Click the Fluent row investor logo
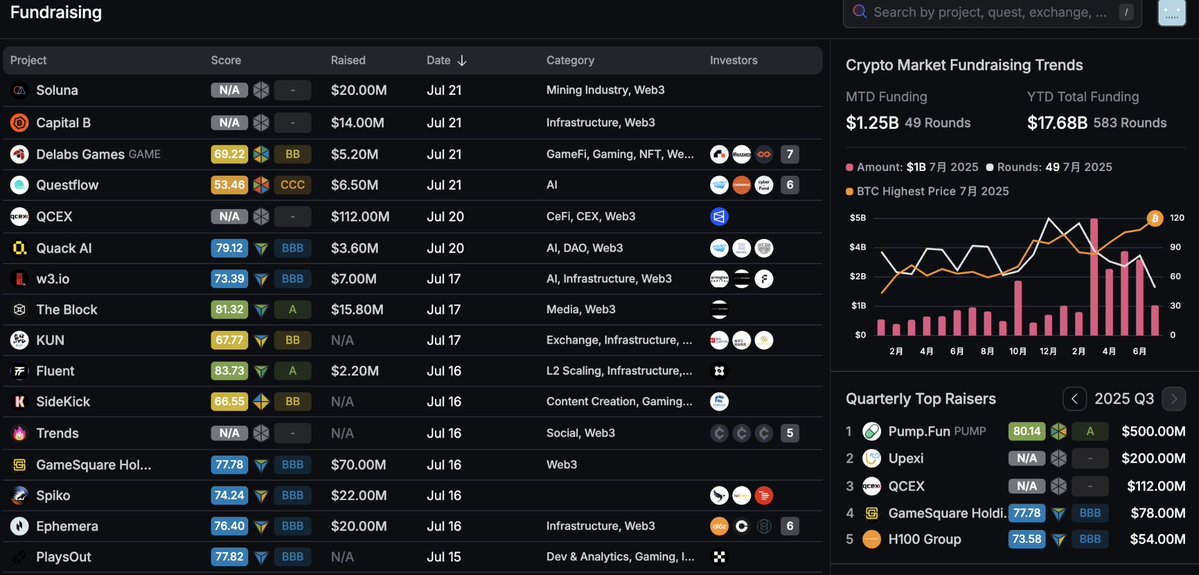 tap(719, 371)
